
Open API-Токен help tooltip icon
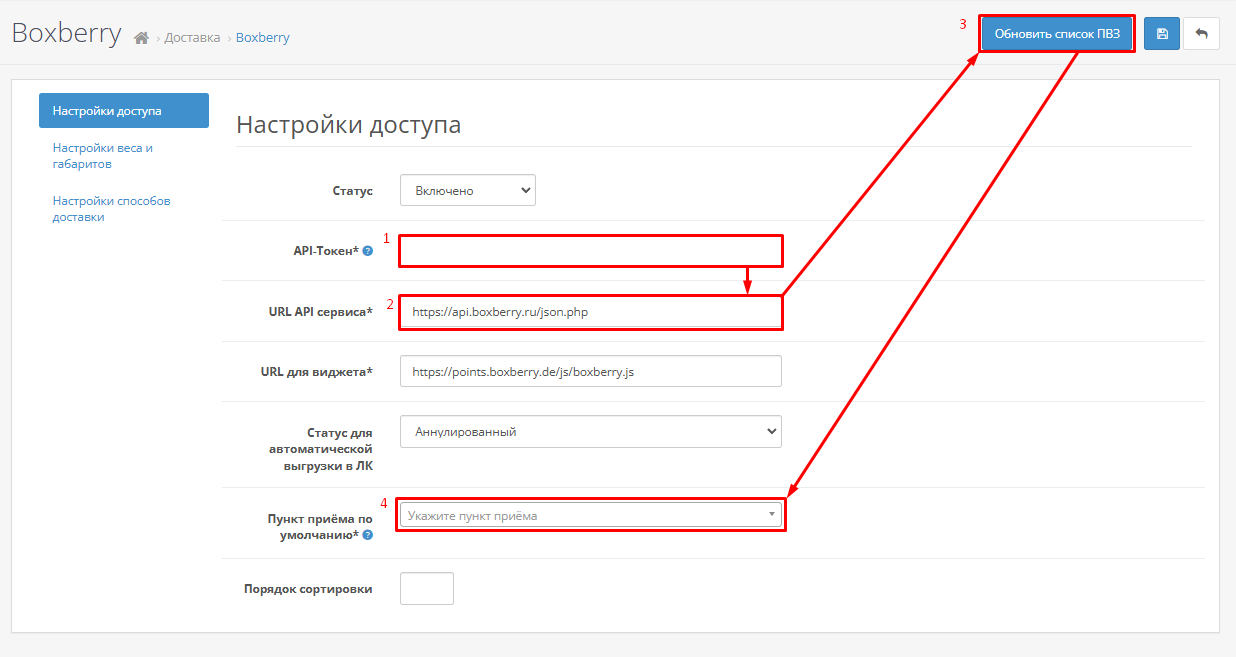(367, 251)
